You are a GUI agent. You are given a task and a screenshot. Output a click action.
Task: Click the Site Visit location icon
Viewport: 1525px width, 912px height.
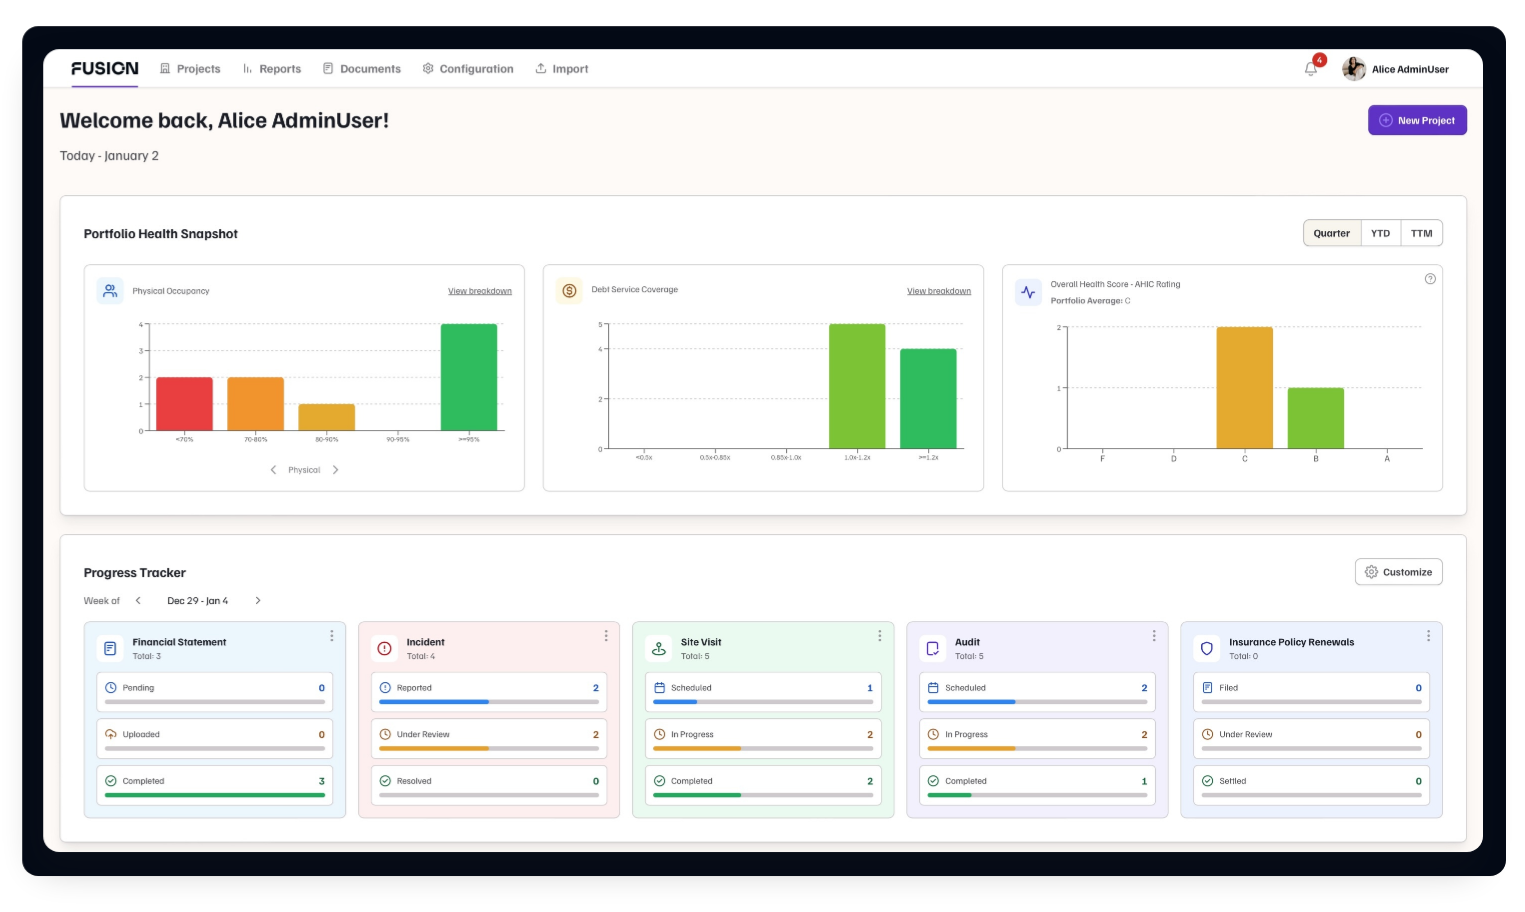tap(659, 648)
